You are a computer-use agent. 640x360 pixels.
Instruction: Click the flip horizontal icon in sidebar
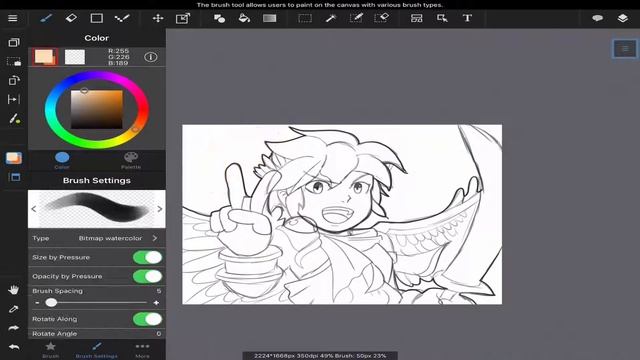(x=13, y=99)
